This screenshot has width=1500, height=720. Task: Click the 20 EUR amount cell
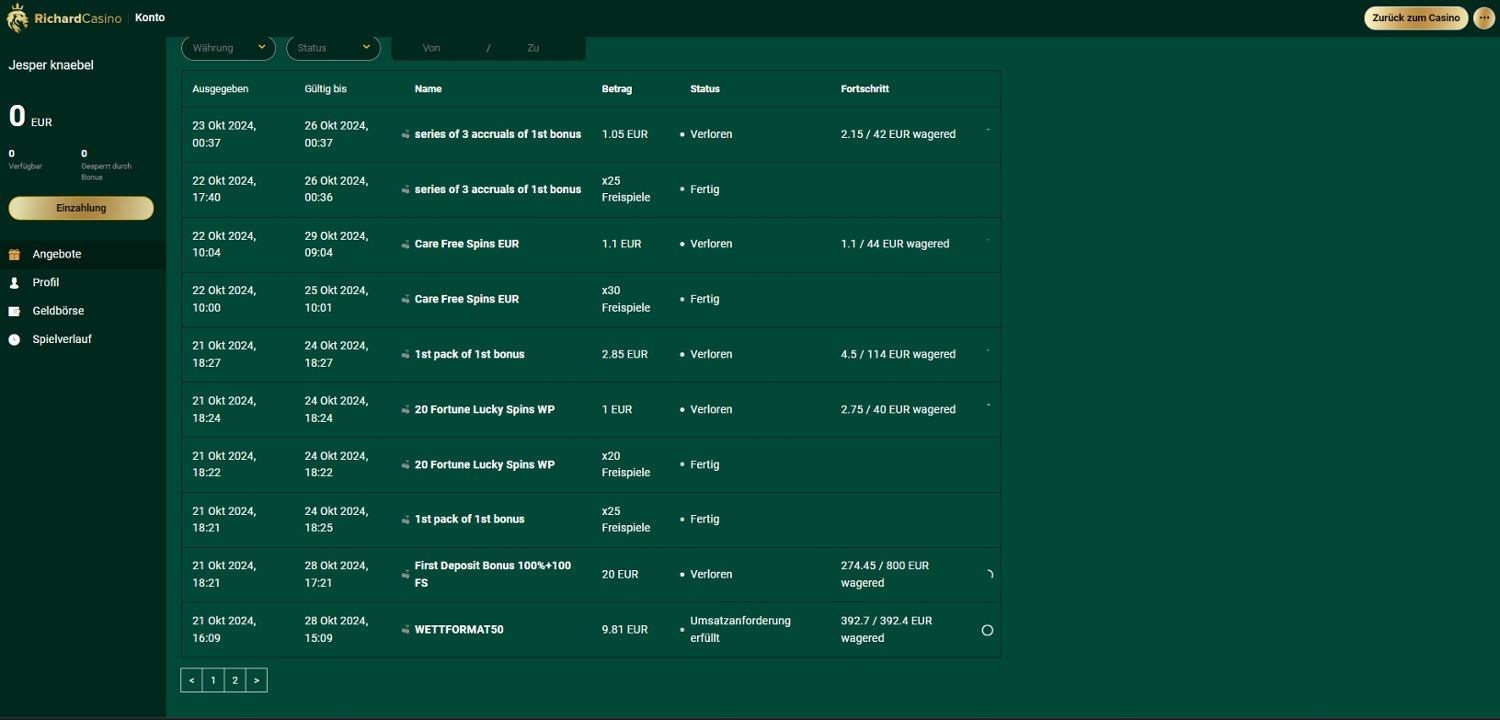coord(620,575)
